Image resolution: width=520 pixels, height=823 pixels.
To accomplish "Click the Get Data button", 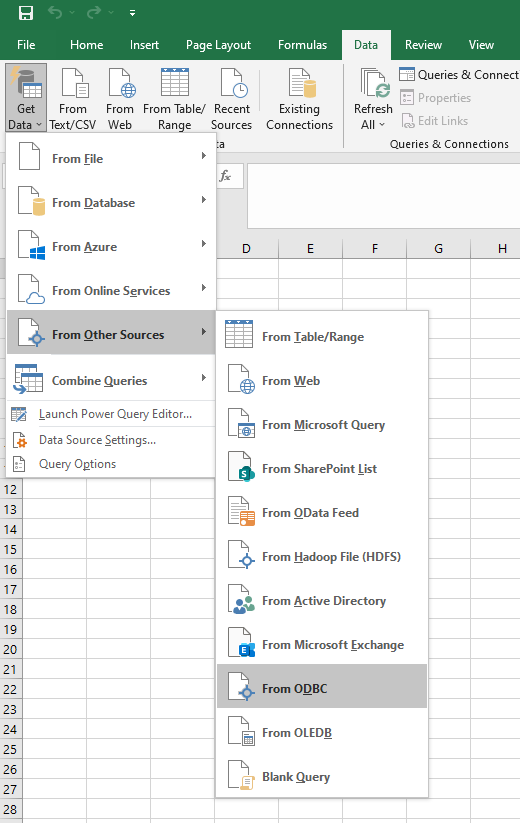I will [26, 98].
